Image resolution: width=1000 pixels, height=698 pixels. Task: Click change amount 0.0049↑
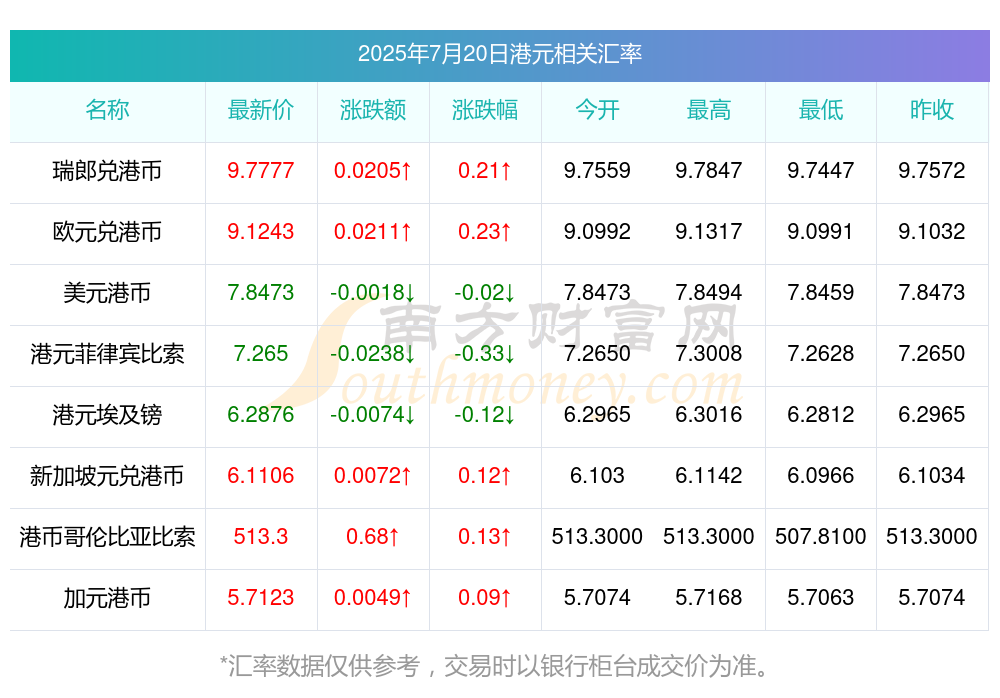[x=373, y=598]
